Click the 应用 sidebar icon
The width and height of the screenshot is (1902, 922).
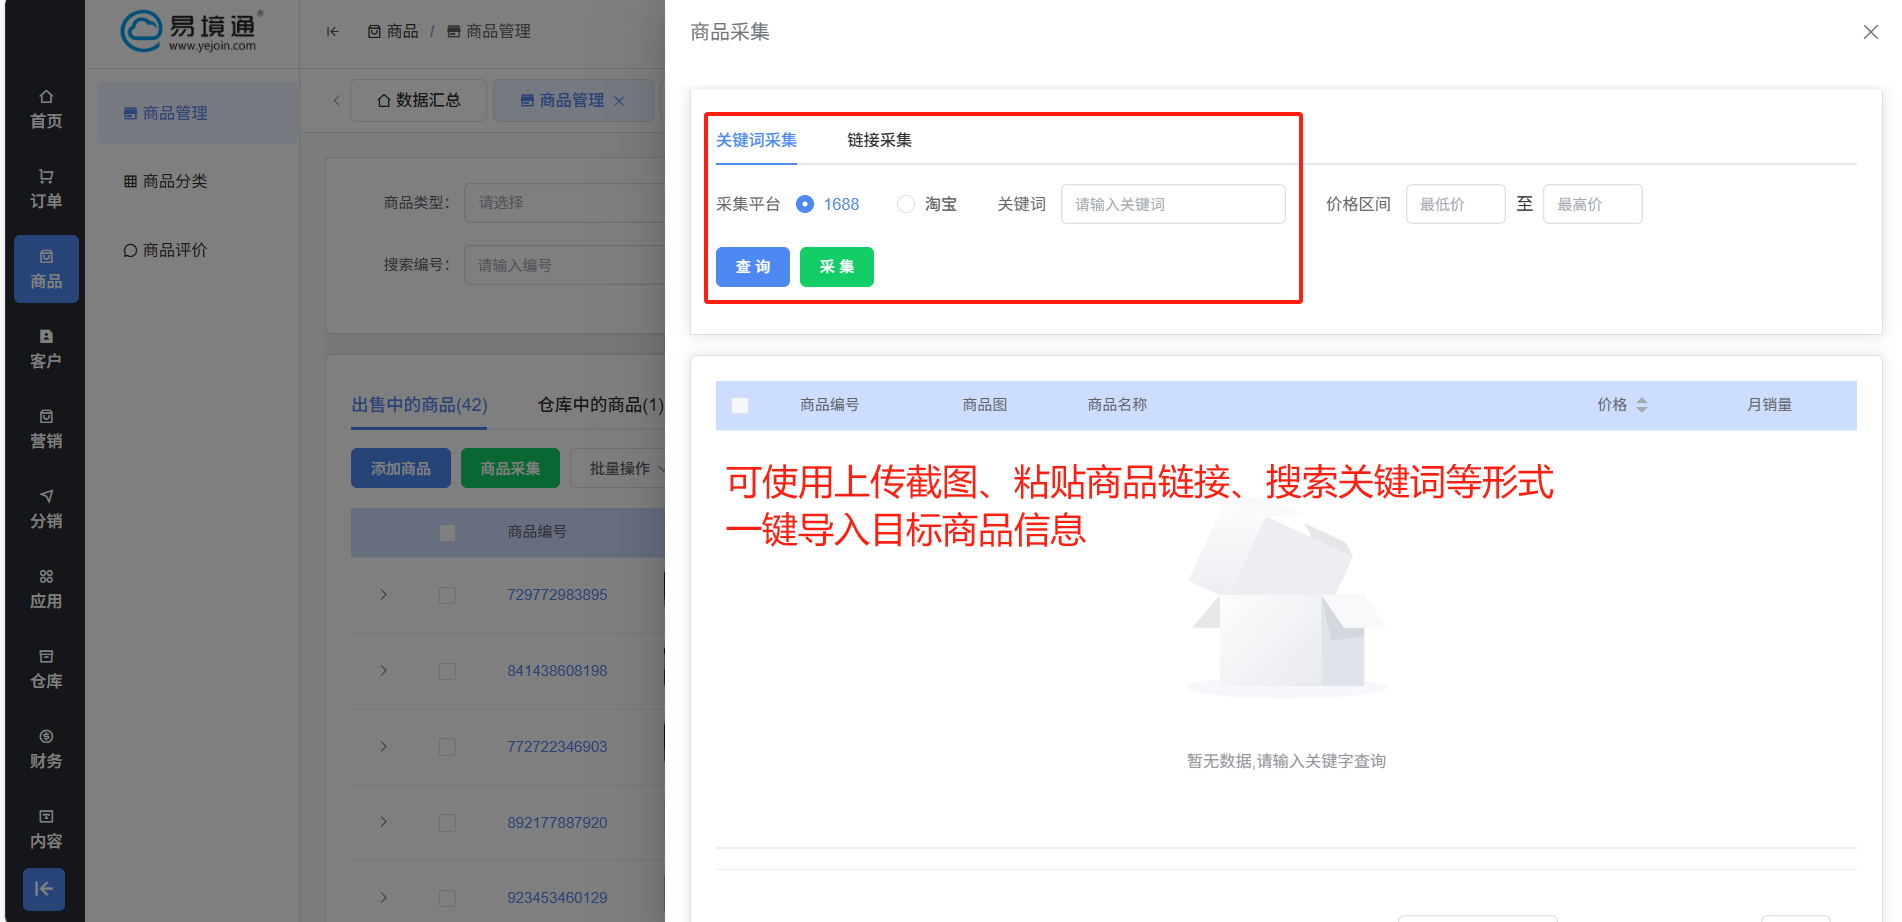coord(45,588)
